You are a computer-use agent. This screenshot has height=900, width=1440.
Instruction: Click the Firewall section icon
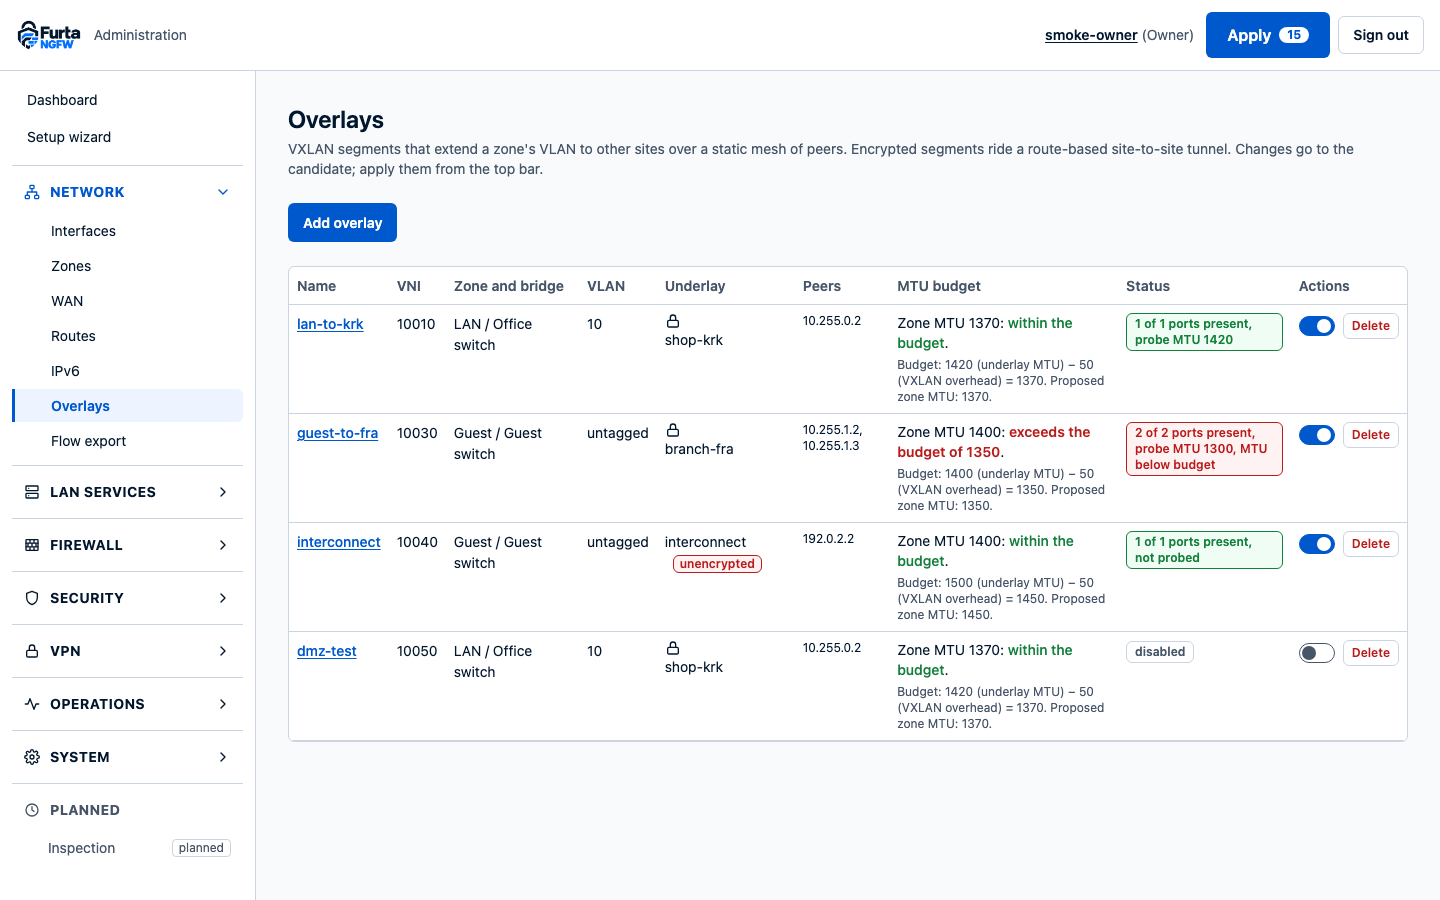[x=32, y=545]
